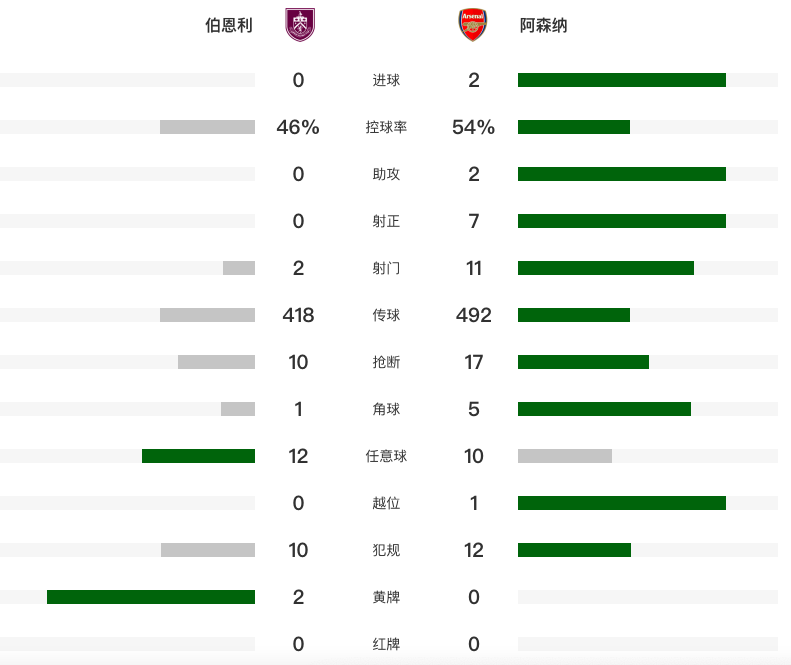This screenshot has width=791, height=665.
Task: Click Arsenal's 492 passes value
Action: 474,315
